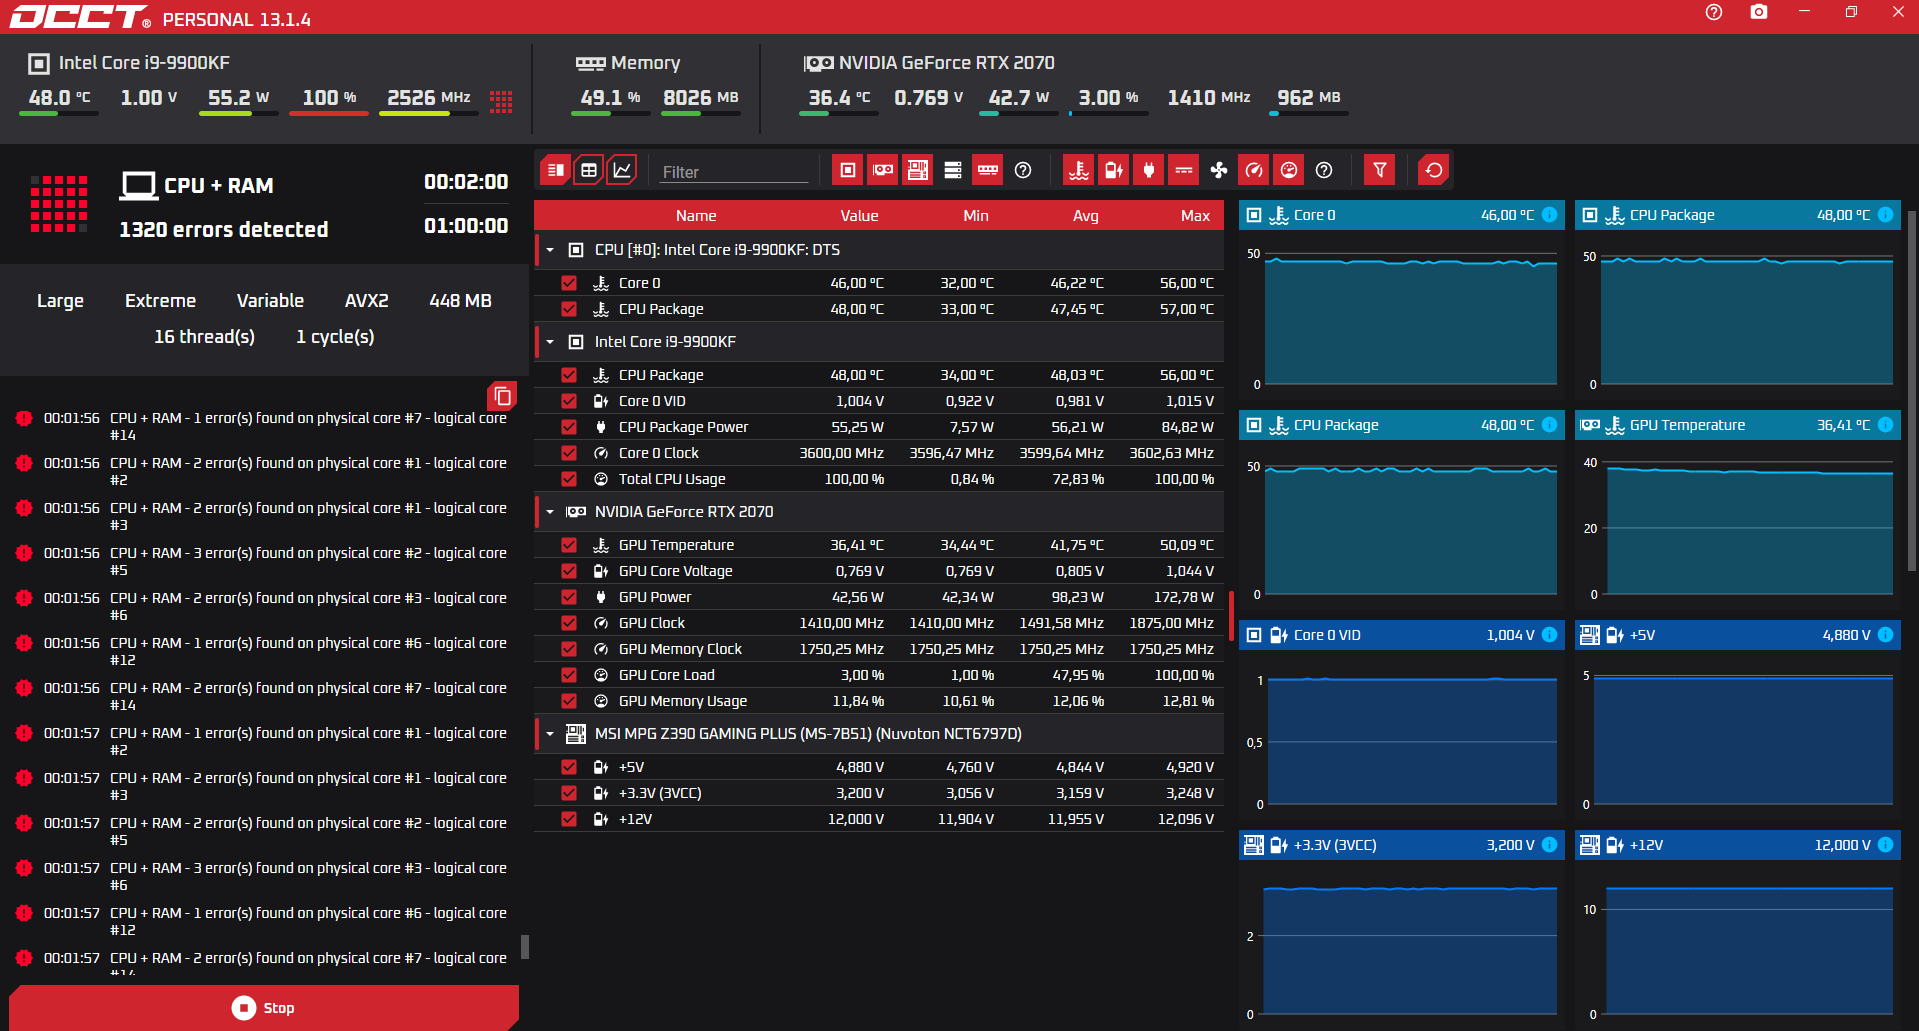Uncheck the Total CPU Usage checkbox

pyautogui.click(x=569, y=479)
